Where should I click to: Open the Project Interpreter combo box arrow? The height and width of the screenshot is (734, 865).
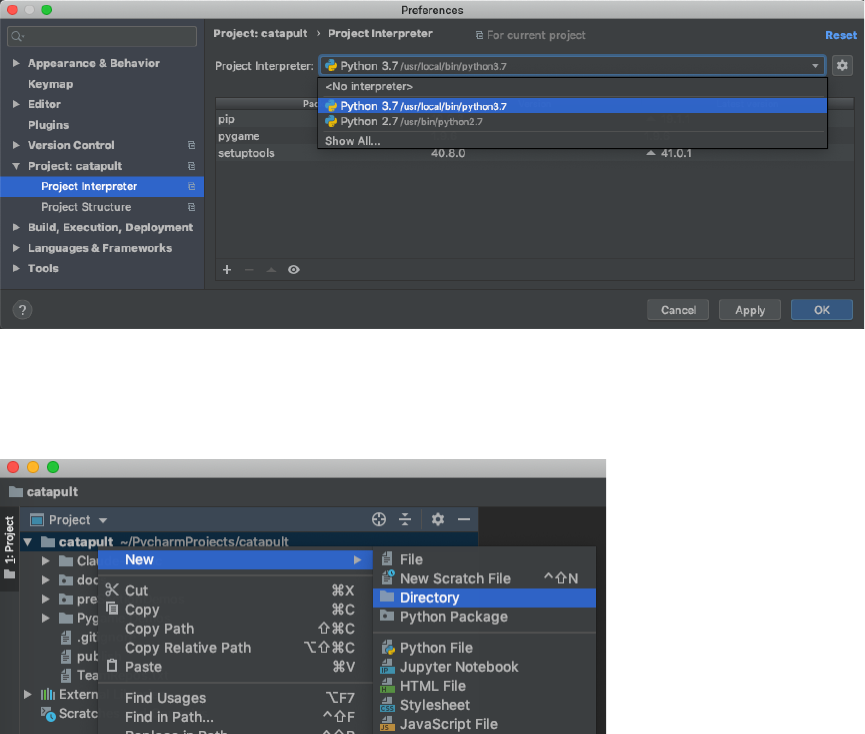click(x=815, y=66)
